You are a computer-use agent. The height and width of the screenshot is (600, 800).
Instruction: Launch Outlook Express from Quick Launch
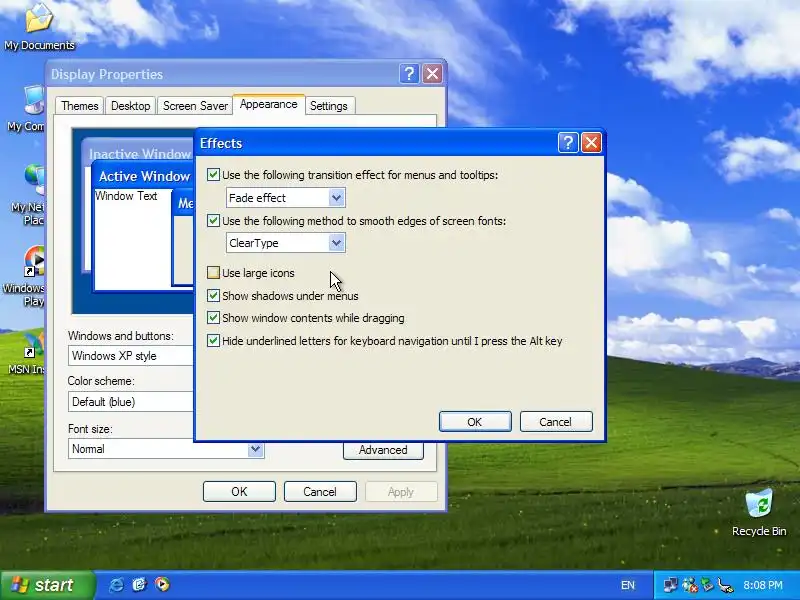point(139,585)
